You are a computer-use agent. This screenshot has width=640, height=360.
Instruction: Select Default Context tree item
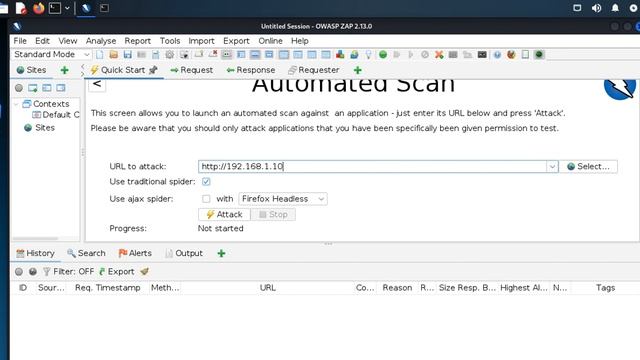56,115
